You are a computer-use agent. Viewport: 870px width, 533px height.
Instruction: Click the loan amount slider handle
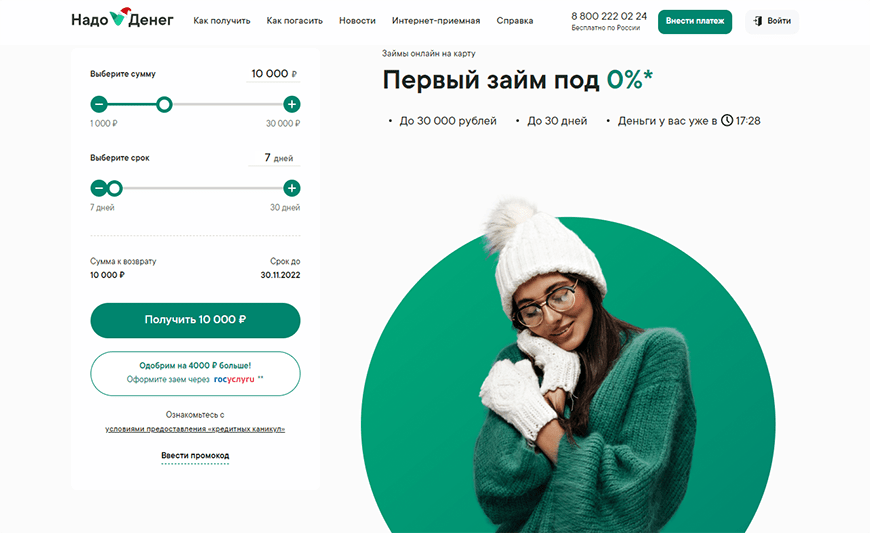(164, 104)
